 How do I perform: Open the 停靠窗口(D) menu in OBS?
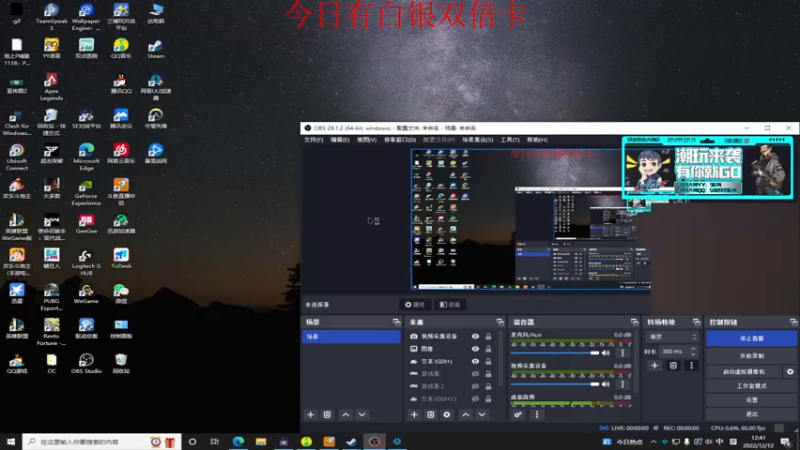coord(399,140)
